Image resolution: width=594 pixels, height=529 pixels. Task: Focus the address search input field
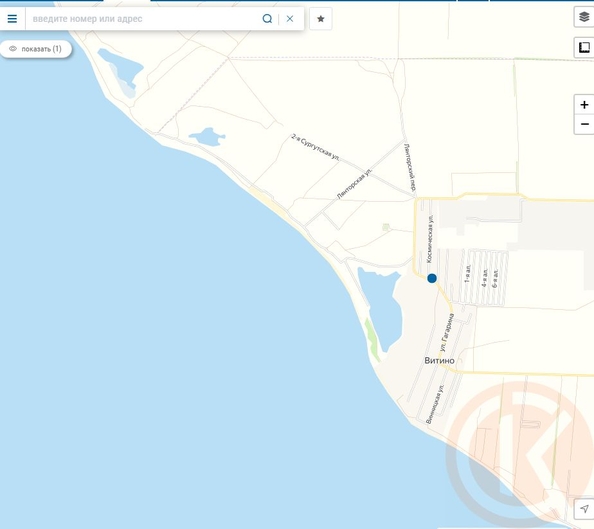click(x=144, y=19)
